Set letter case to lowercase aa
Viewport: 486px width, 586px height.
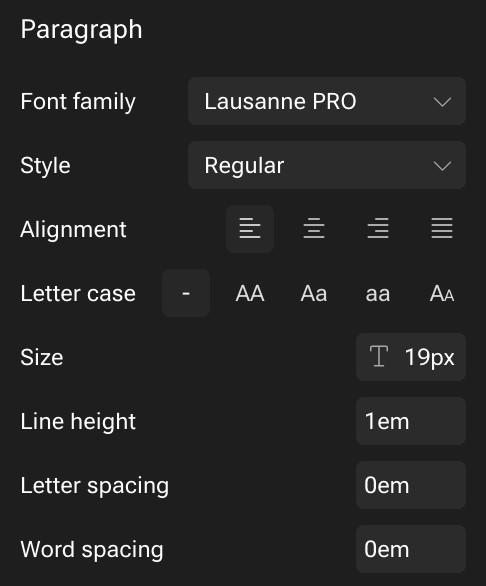378,293
